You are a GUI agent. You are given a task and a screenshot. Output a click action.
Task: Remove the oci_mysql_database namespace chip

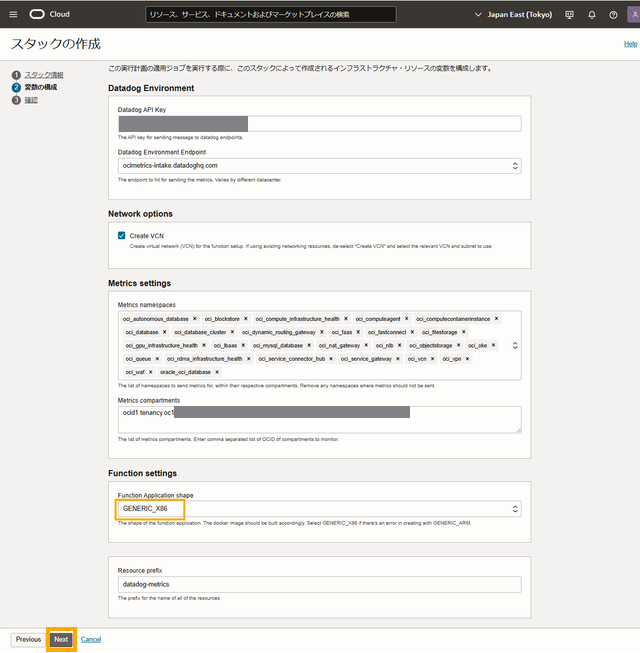click(x=309, y=346)
